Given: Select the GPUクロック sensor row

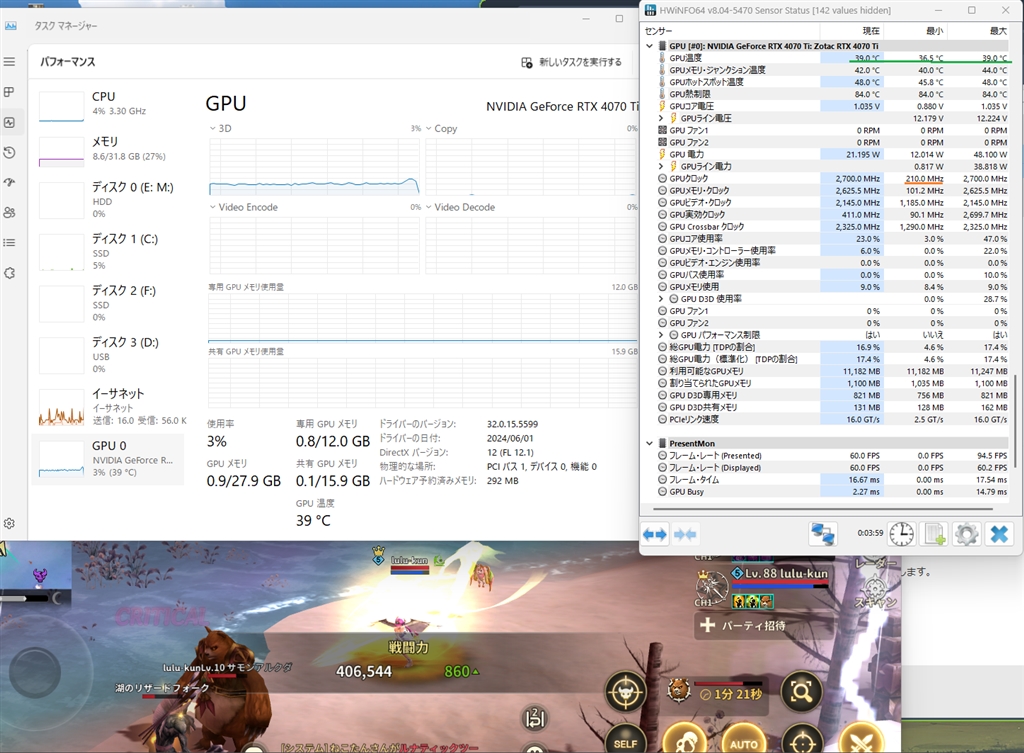Looking at the screenshot, I should [x=826, y=178].
